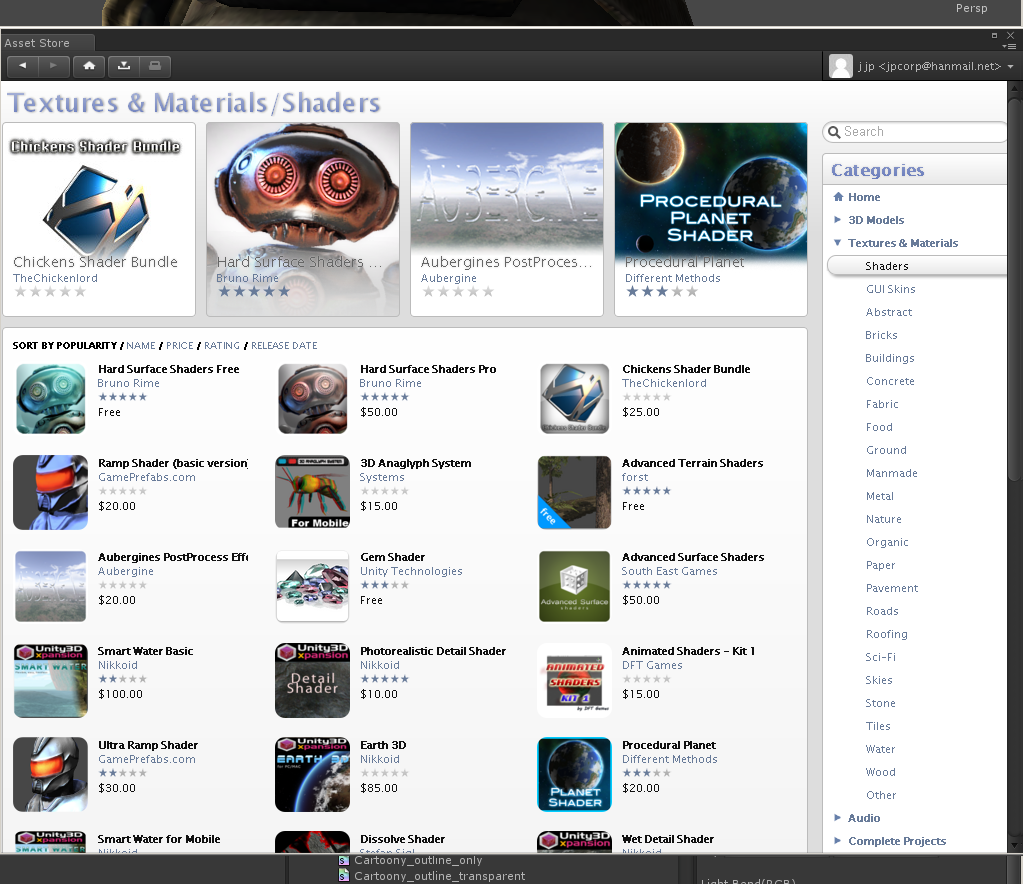Open the Asset Store window options menu icon
1023x884 pixels.
click(1011, 46)
